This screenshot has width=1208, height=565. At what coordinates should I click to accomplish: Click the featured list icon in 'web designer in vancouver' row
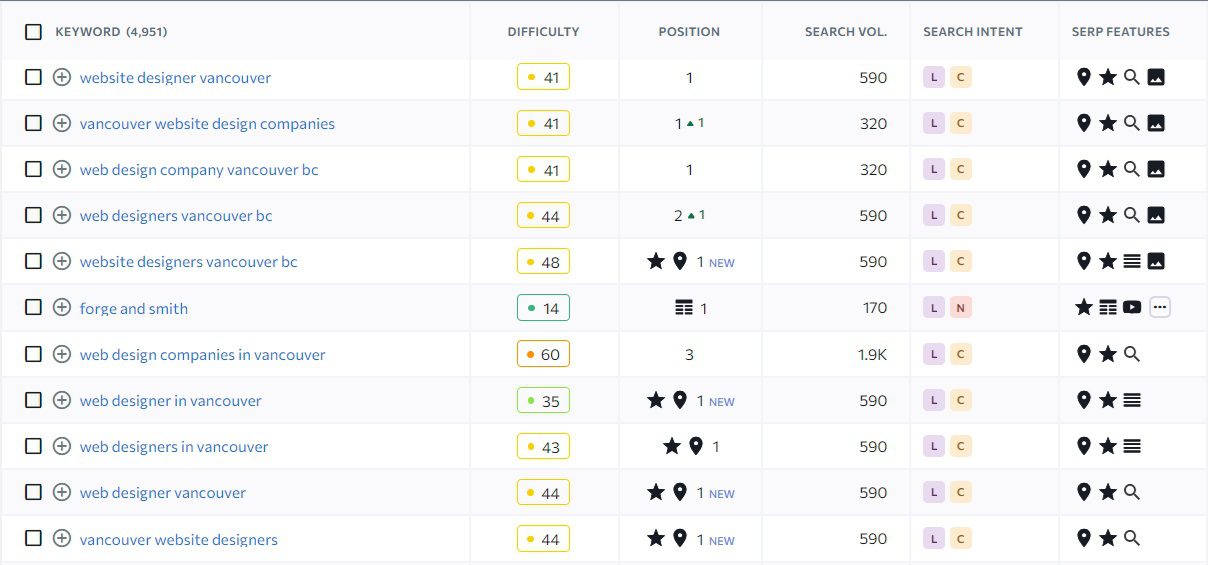coord(1132,401)
